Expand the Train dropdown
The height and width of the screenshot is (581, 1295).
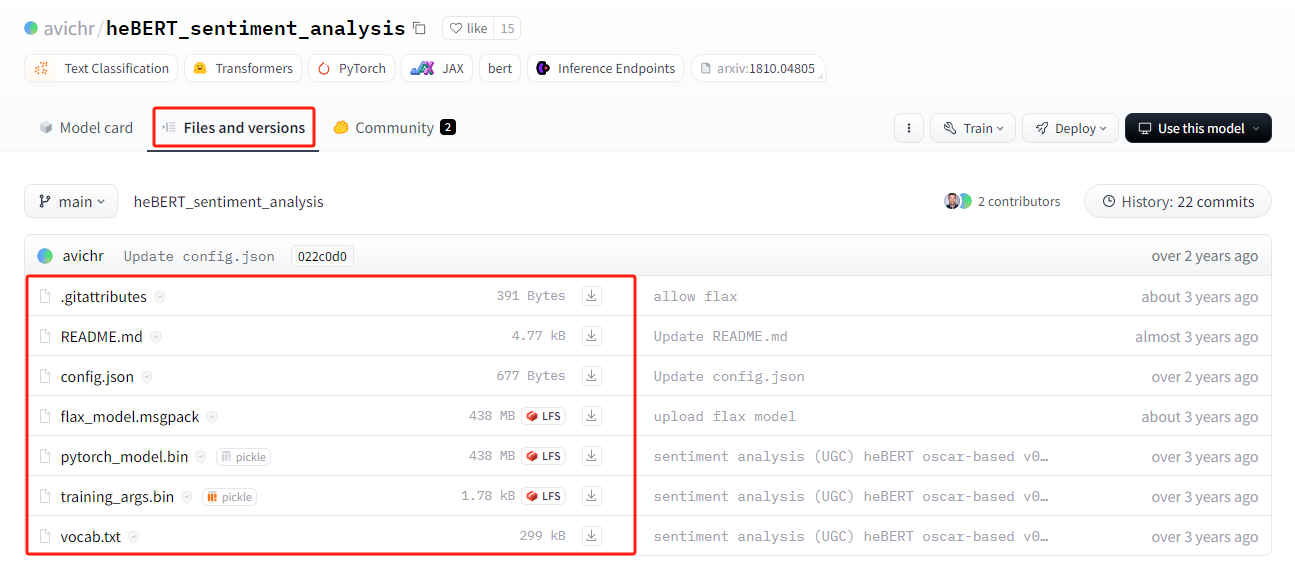(x=973, y=128)
